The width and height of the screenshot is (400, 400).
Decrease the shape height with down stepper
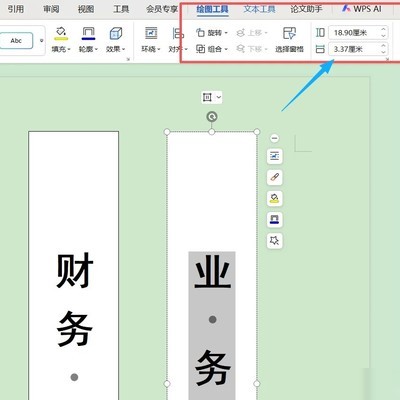click(383, 36)
